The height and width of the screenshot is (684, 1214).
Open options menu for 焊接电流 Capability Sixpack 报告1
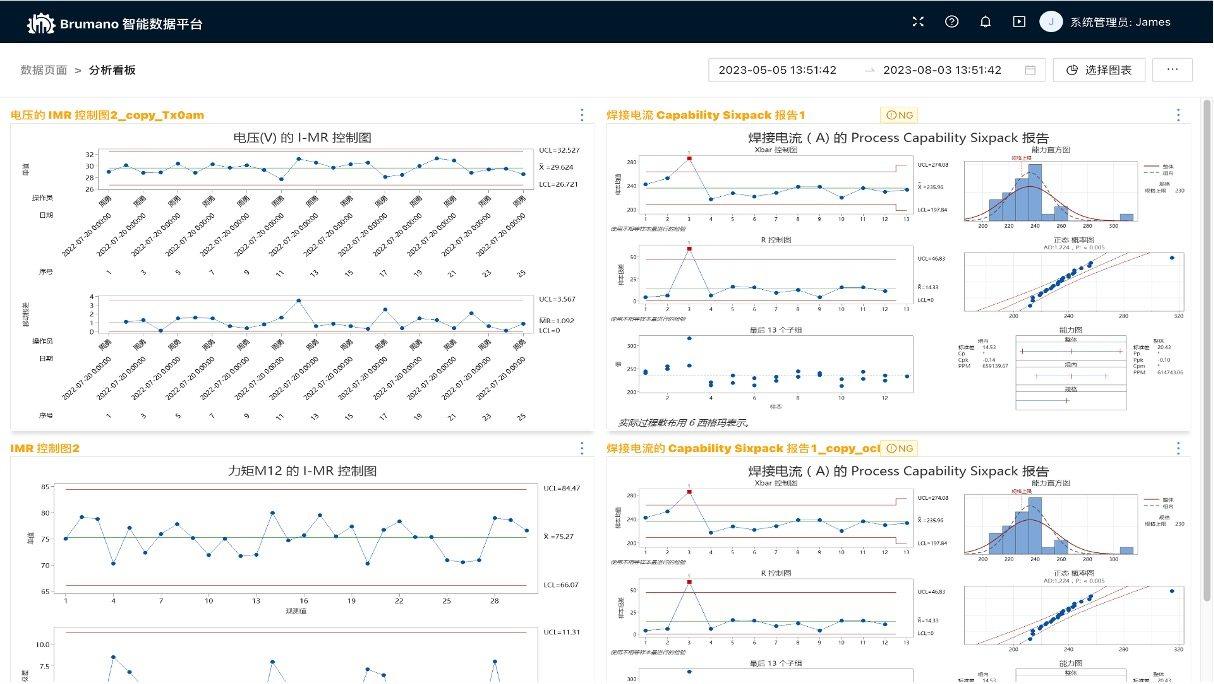click(x=1178, y=115)
